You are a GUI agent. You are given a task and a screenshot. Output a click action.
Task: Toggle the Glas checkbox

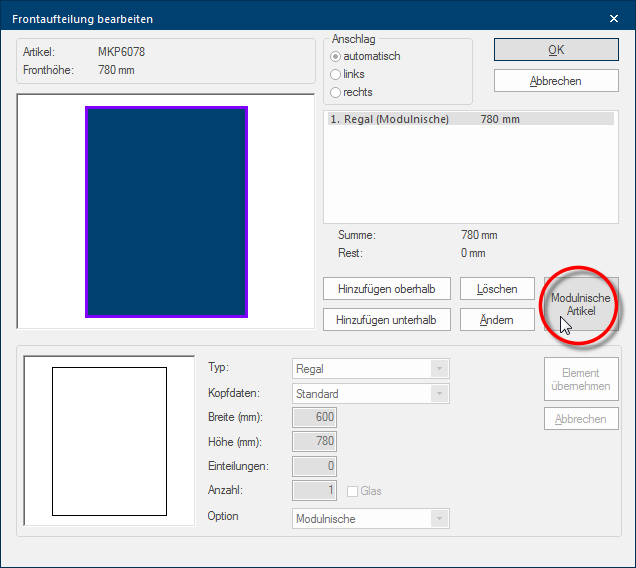[x=353, y=491]
